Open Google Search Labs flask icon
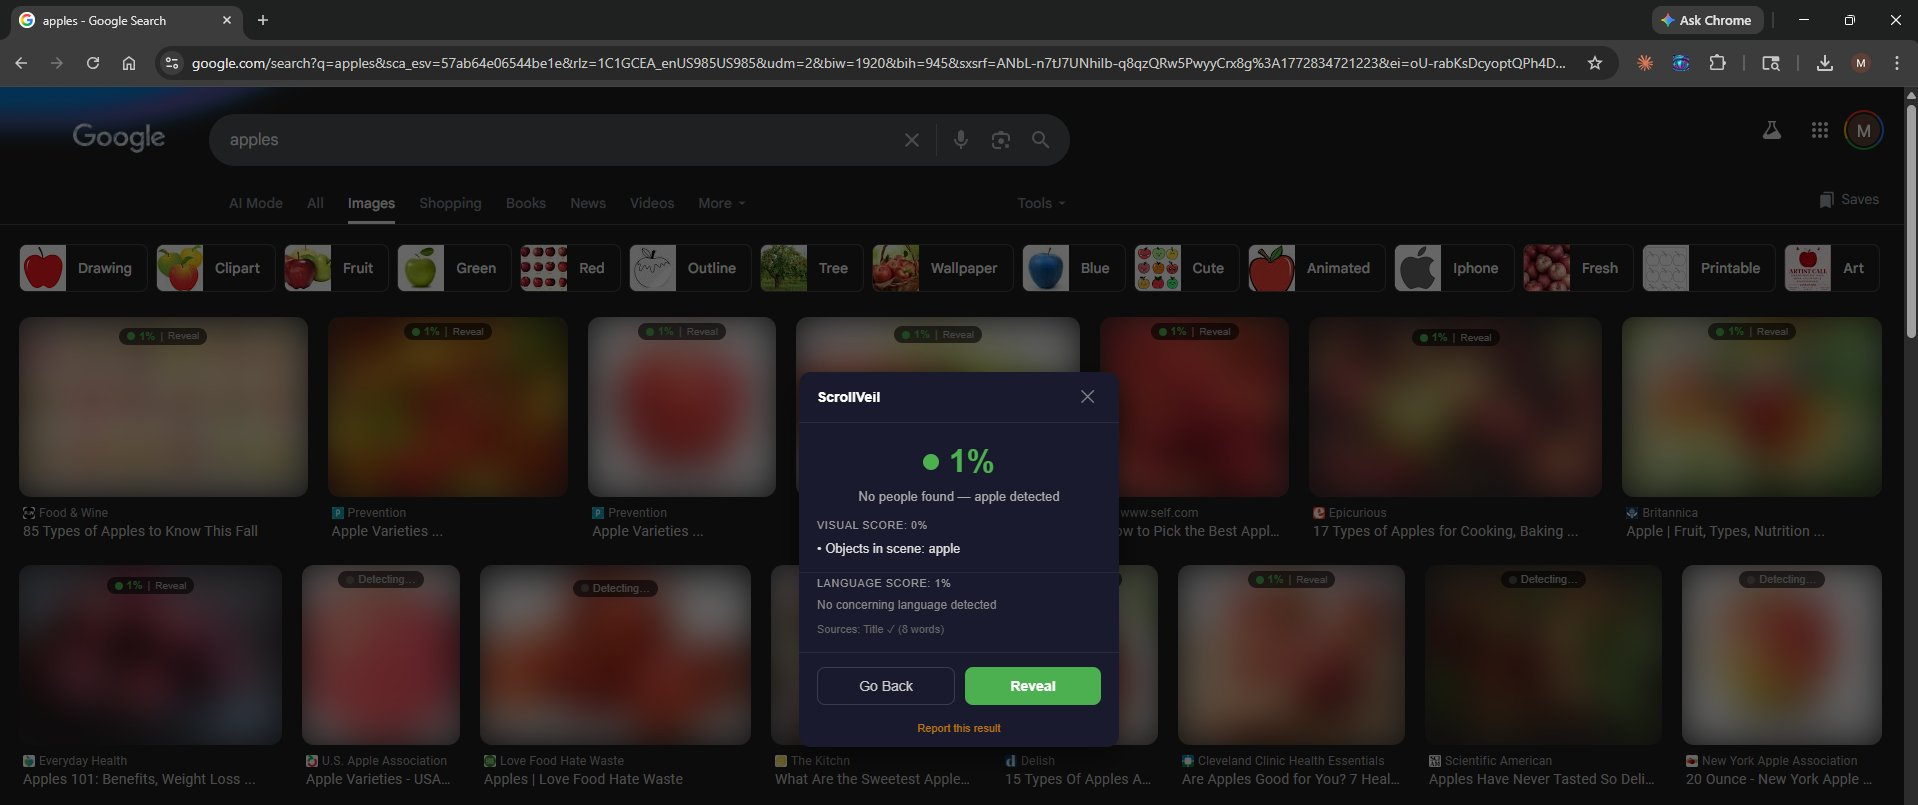Image resolution: width=1918 pixels, height=805 pixels. pos(1771,130)
